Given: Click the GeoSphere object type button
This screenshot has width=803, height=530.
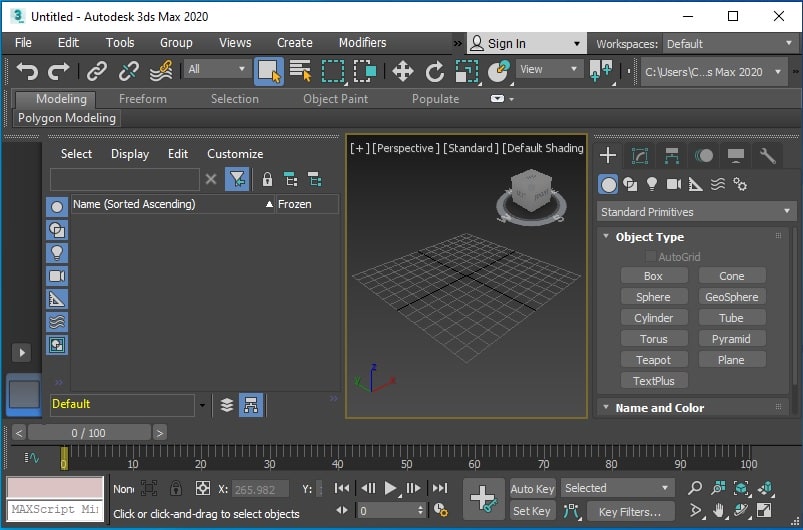Looking at the screenshot, I should point(732,297).
